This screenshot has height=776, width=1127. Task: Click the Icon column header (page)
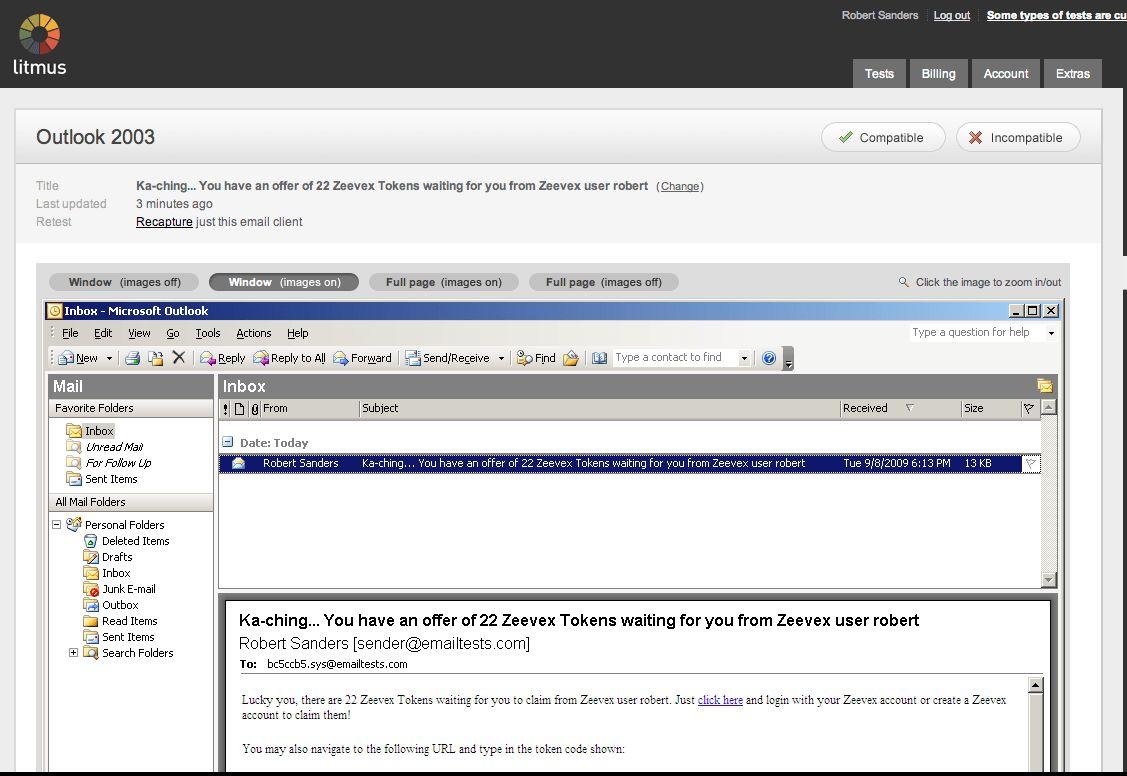coord(239,408)
